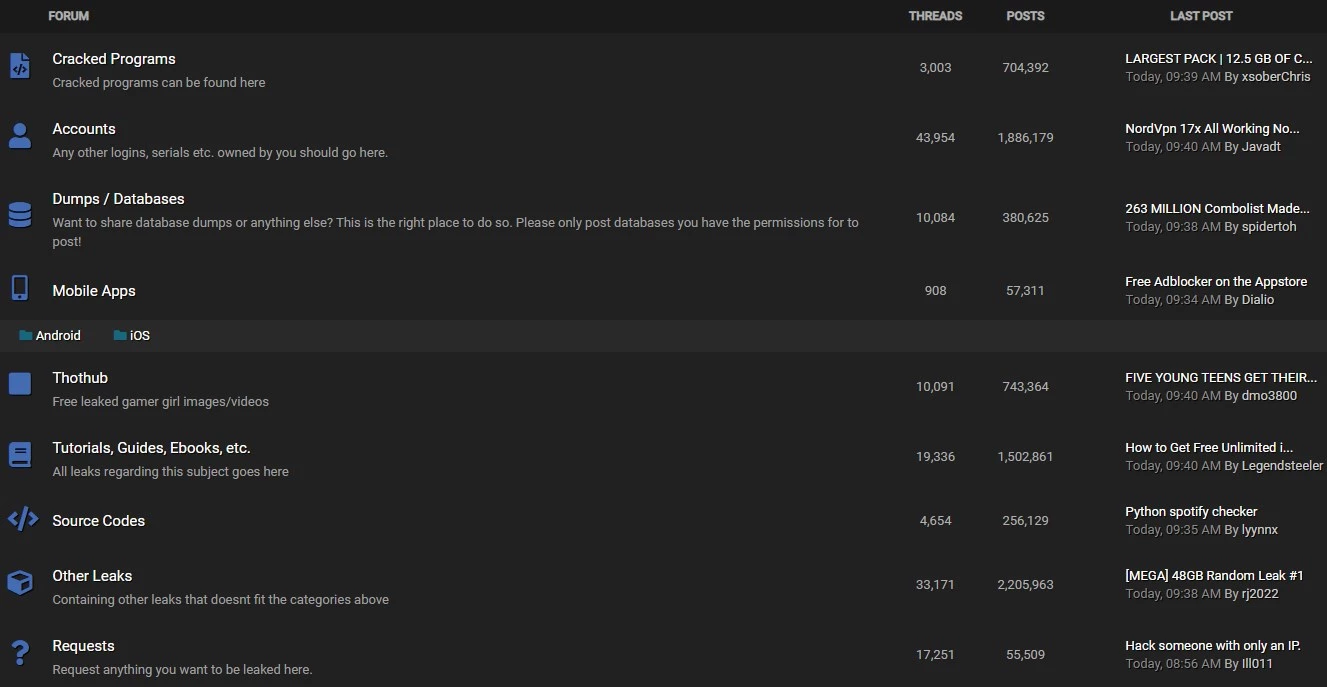The width and height of the screenshot is (1327, 687).
Task: Open '[MEGA] 48GB Random Leak #1' thread
Action: [x=1214, y=575]
